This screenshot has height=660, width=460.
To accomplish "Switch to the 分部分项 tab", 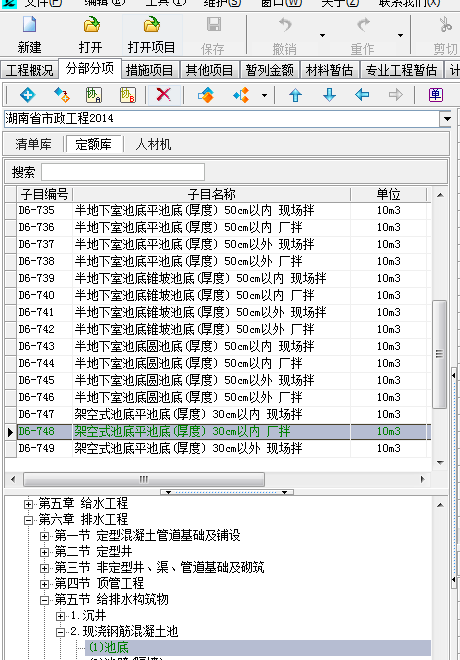I will point(90,69).
